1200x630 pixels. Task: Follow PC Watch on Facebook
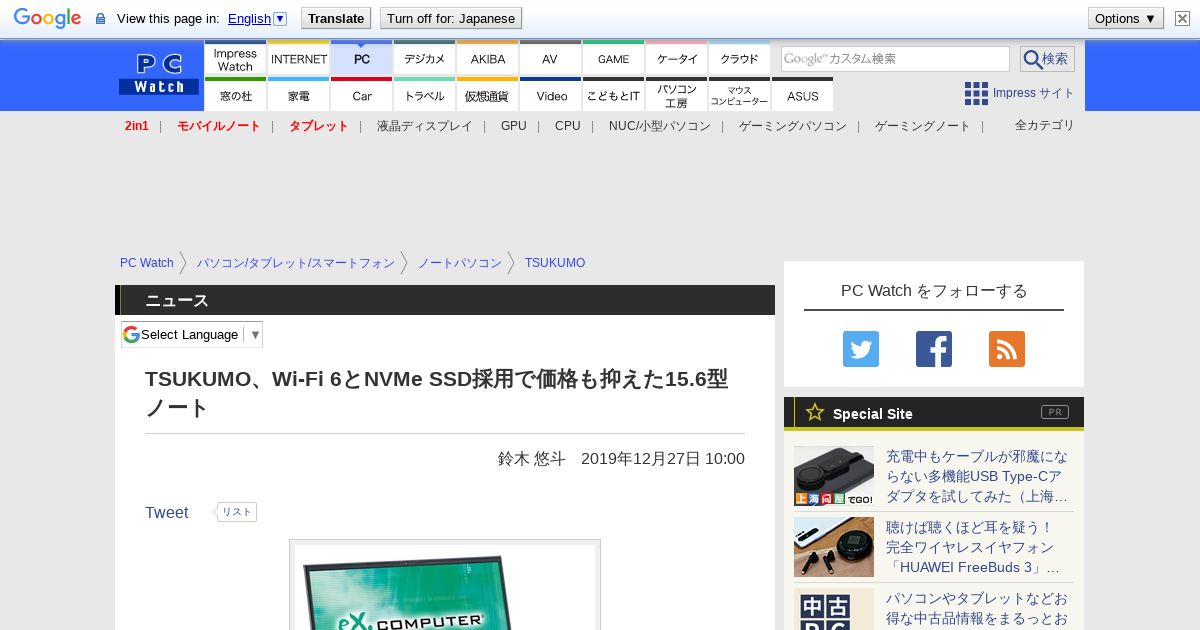[x=934, y=349]
